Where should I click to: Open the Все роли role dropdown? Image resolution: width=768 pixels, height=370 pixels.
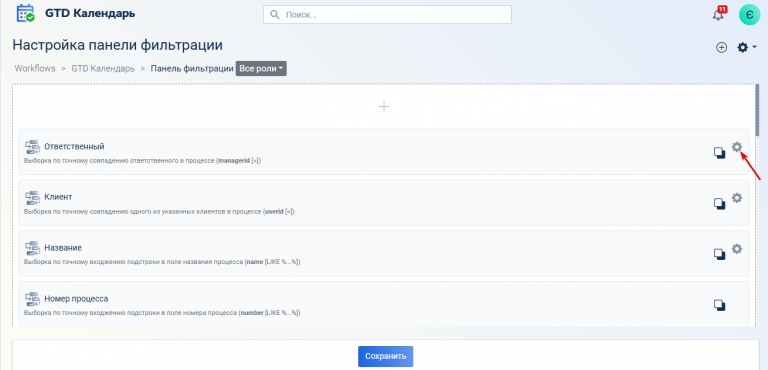261,69
